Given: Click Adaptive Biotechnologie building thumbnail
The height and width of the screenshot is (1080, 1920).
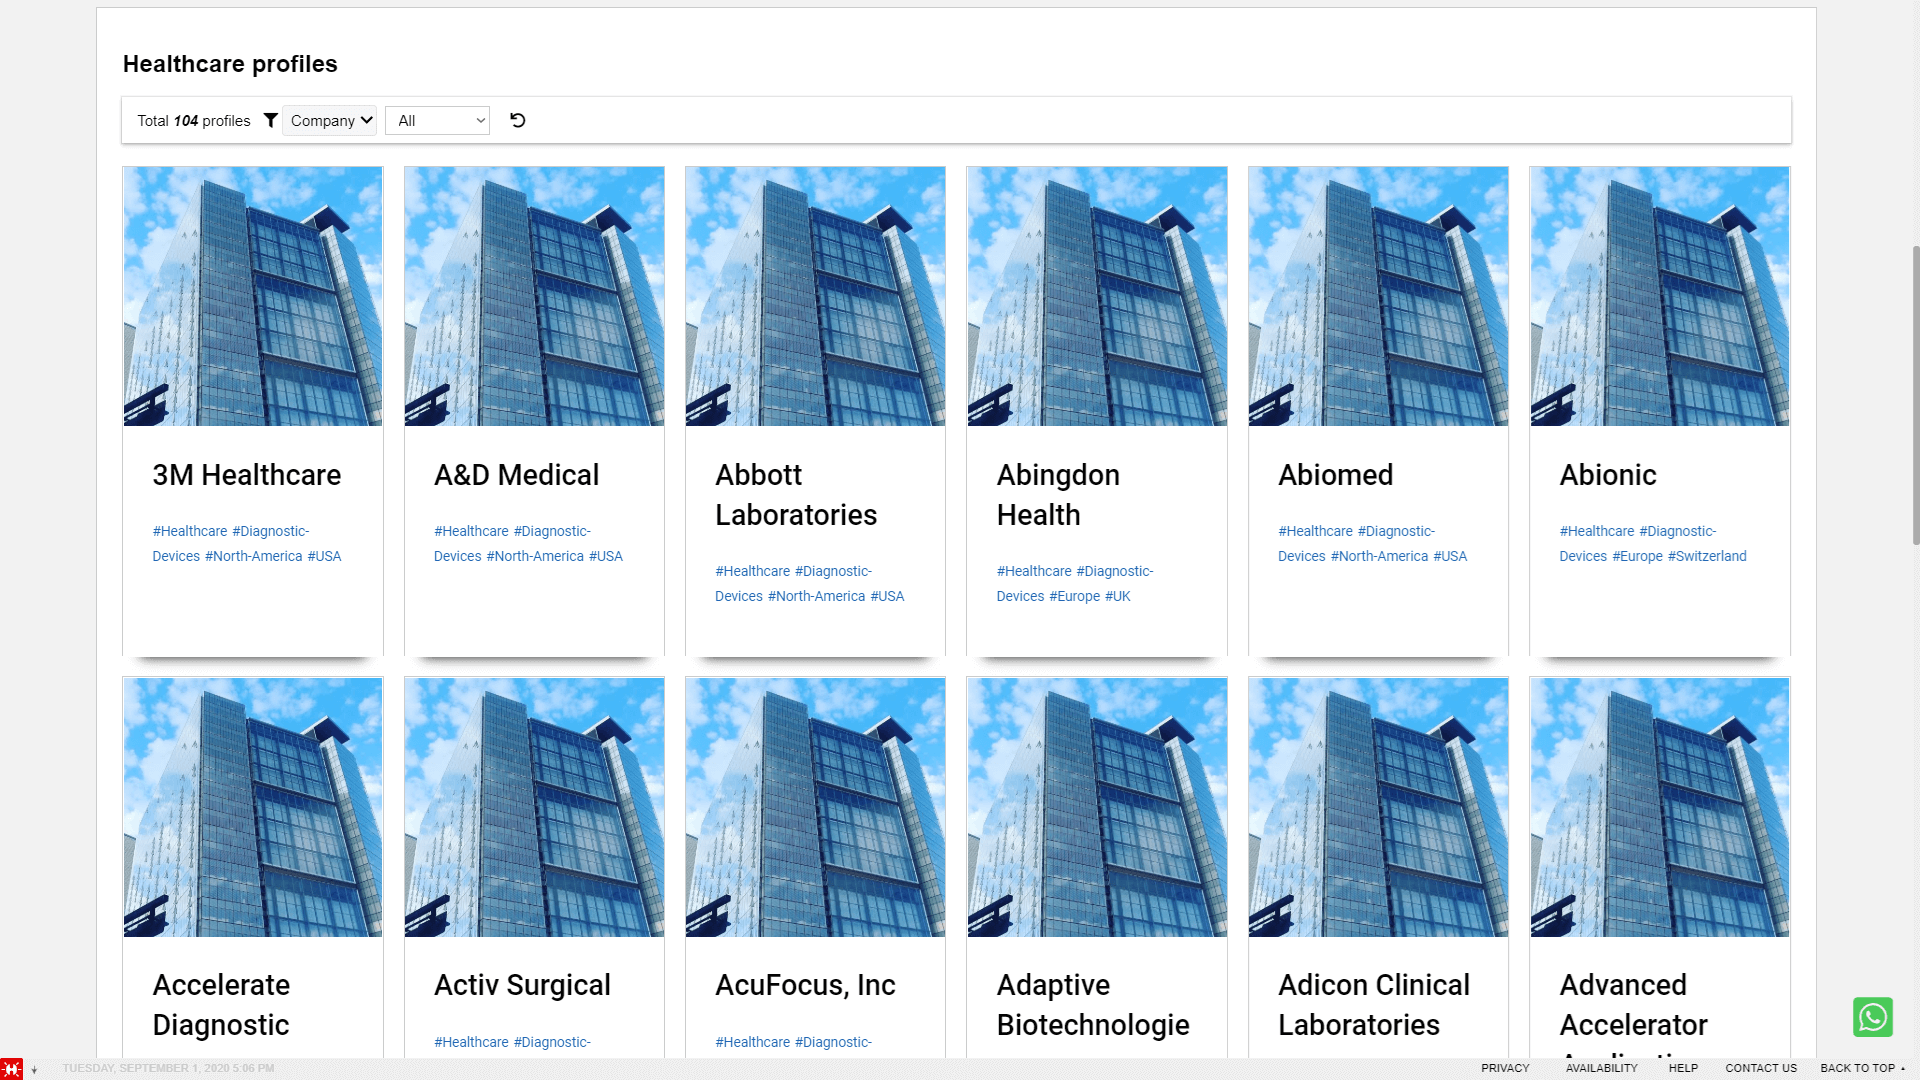Looking at the screenshot, I should 1097,807.
